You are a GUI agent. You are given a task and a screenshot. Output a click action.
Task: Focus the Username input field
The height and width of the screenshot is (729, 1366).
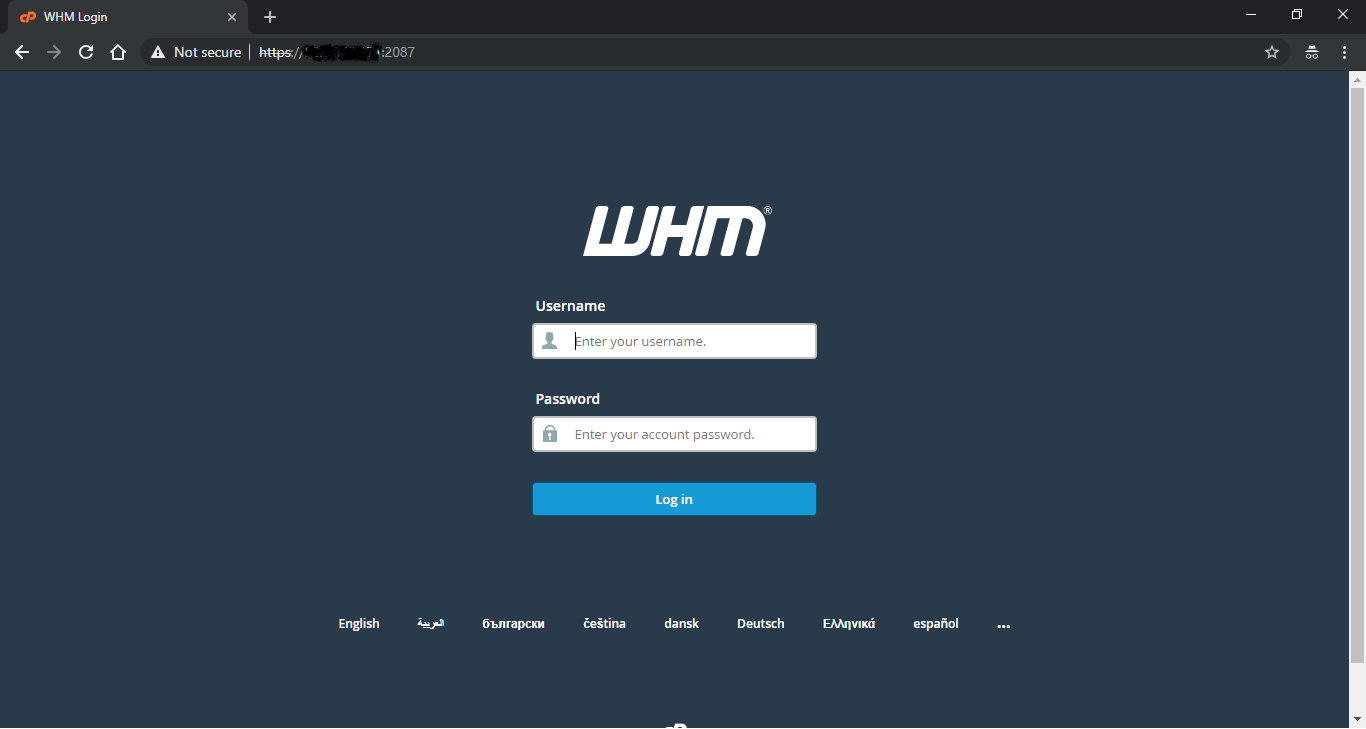(x=674, y=341)
